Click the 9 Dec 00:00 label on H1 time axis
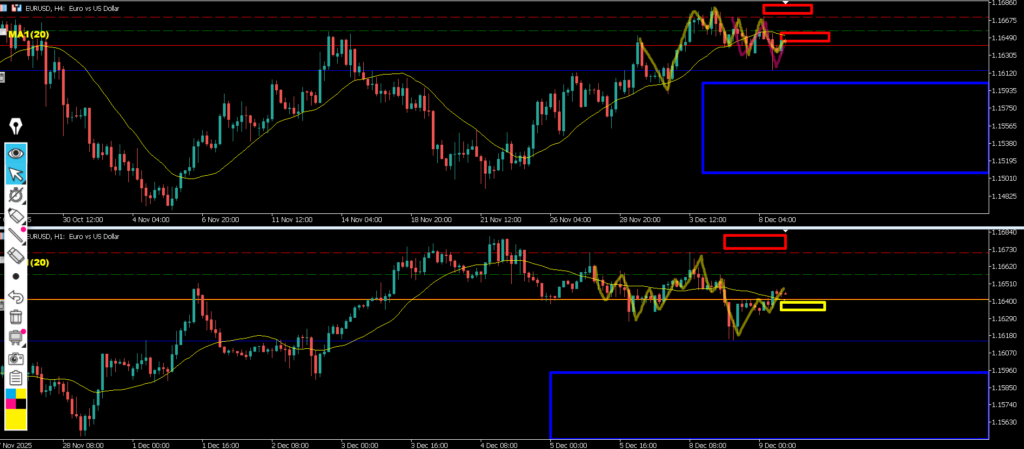The image size is (1024, 449). click(778, 444)
